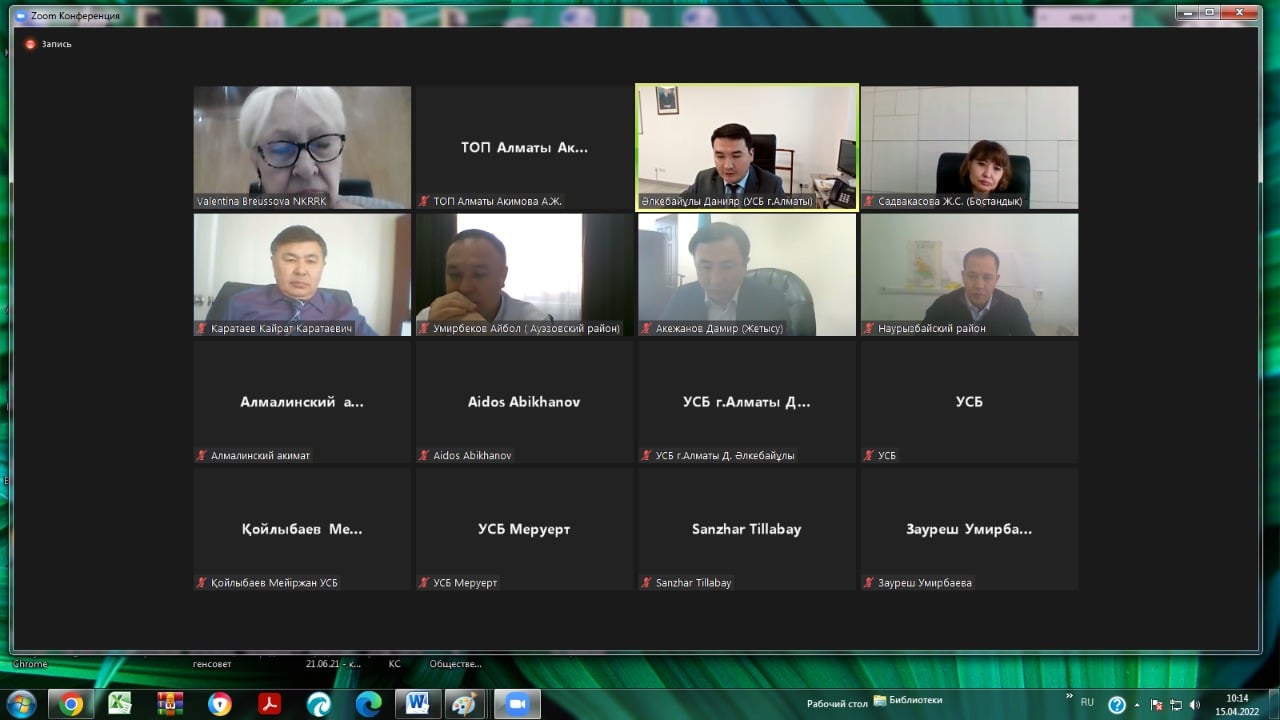Select Умирбеков Айбол video tile
1280x720 pixels.
pos(524,275)
